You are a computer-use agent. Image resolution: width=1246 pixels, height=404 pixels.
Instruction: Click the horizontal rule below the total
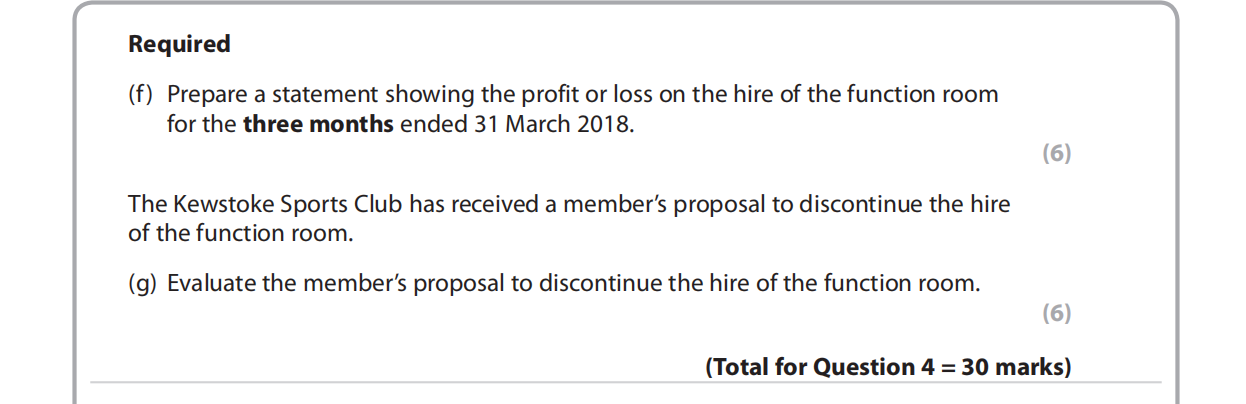coord(625,382)
